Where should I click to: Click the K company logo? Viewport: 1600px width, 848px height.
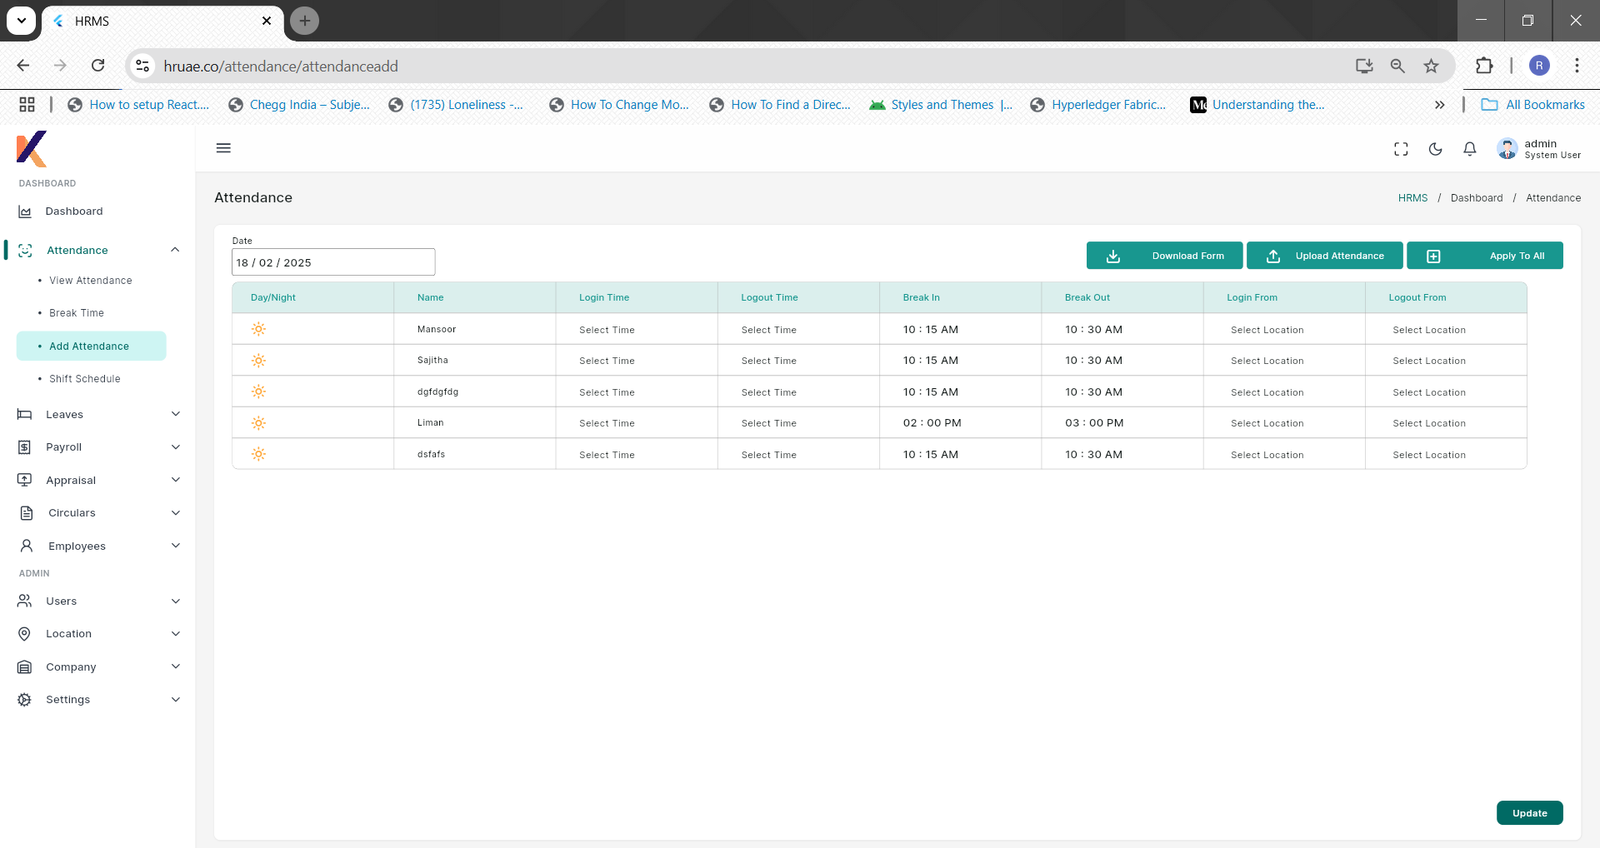pos(31,149)
